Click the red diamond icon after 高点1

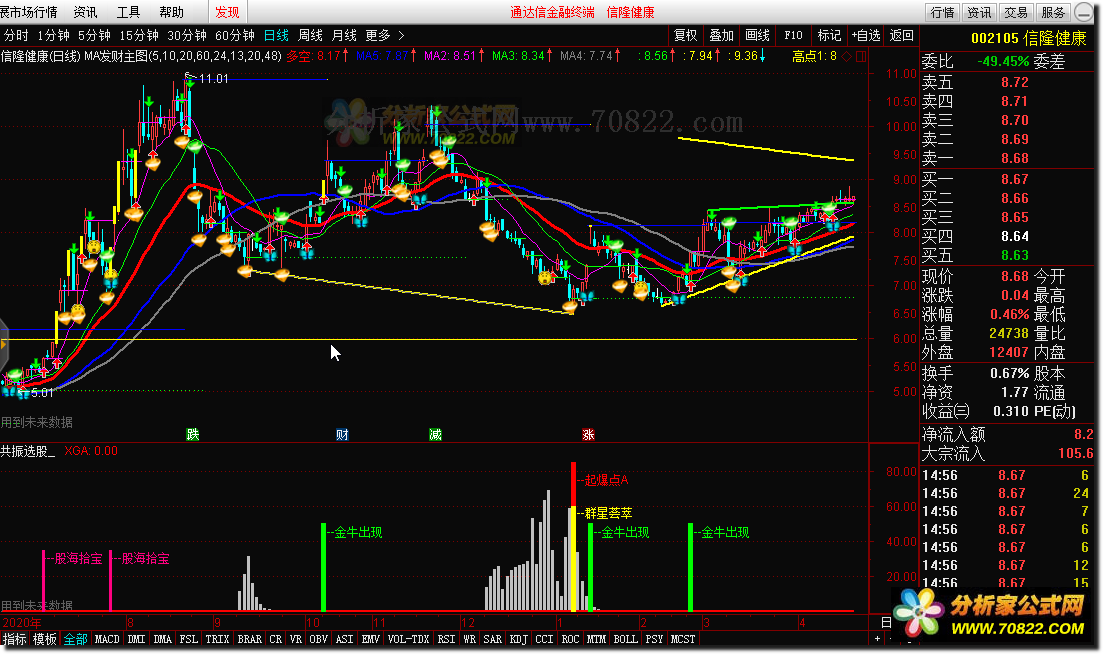coord(847,56)
